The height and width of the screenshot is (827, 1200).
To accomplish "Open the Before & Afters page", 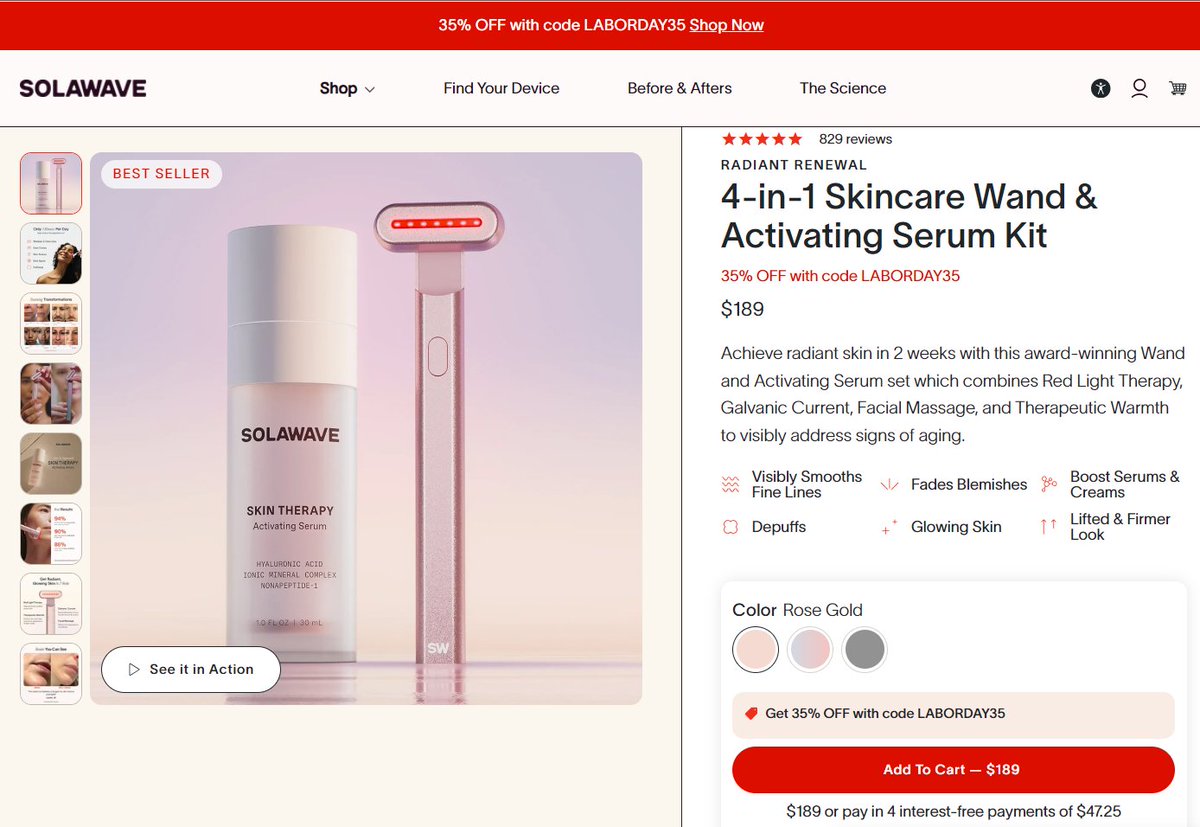I will pyautogui.click(x=680, y=88).
